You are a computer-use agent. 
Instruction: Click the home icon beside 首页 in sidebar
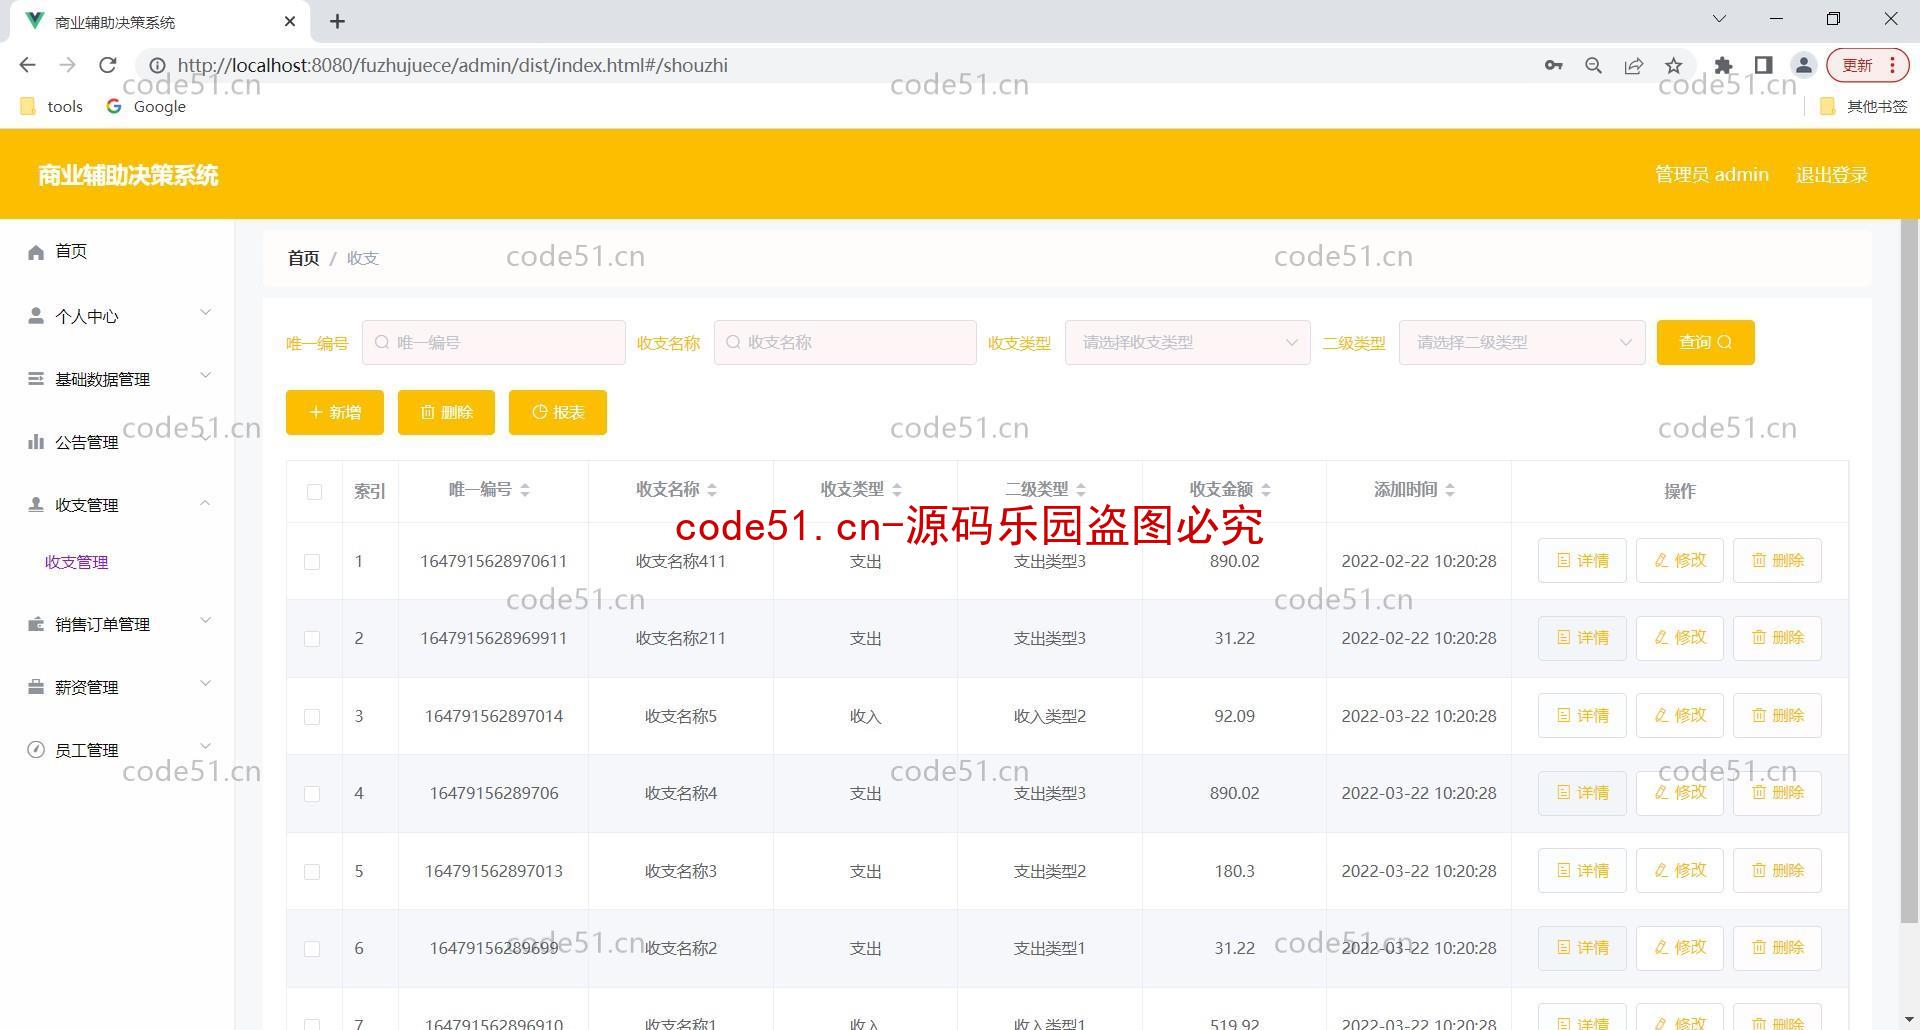point(36,252)
